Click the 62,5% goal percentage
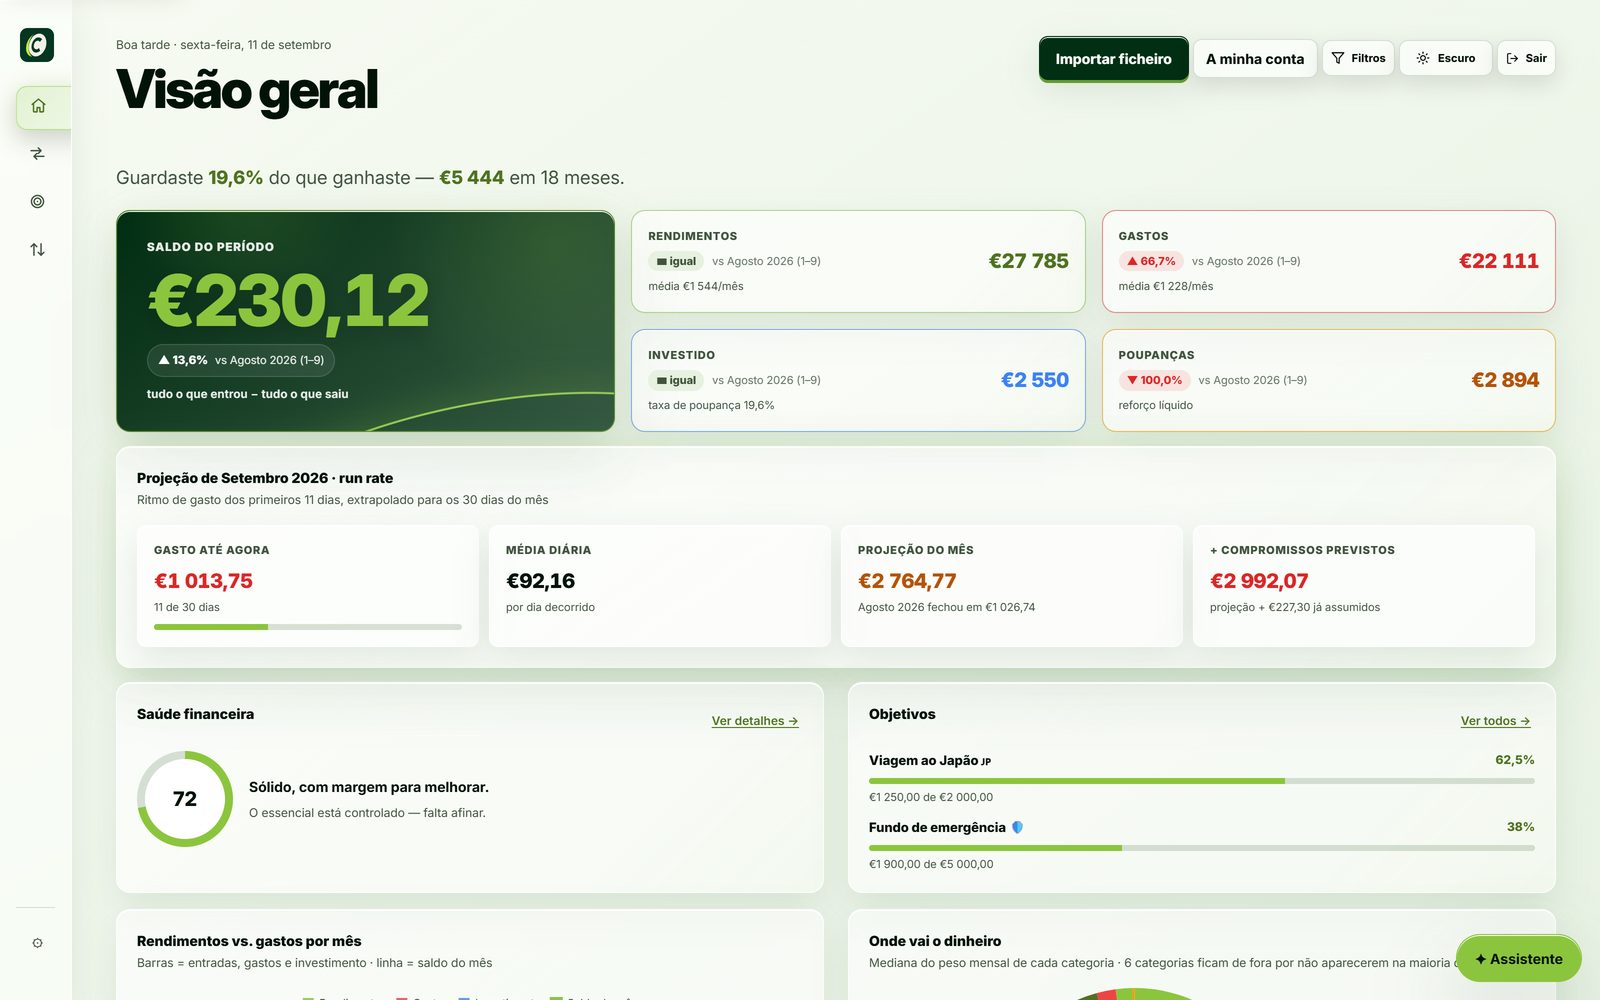 tap(1514, 760)
